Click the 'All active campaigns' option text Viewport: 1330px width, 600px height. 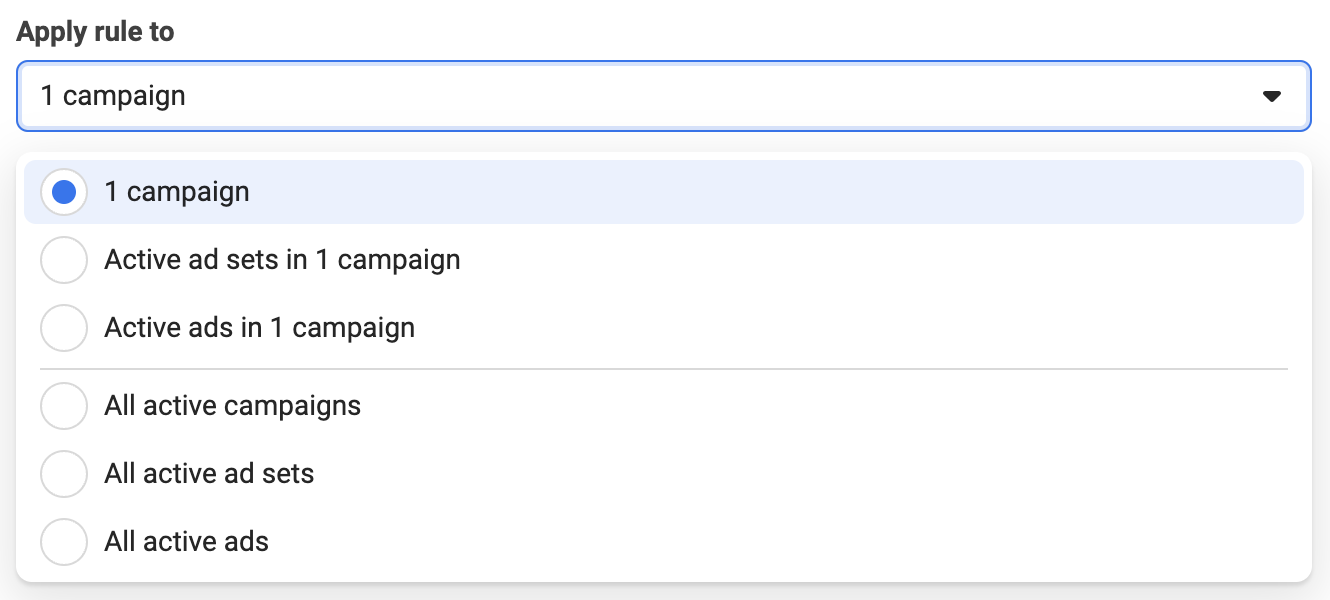click(x=232, y=406)
